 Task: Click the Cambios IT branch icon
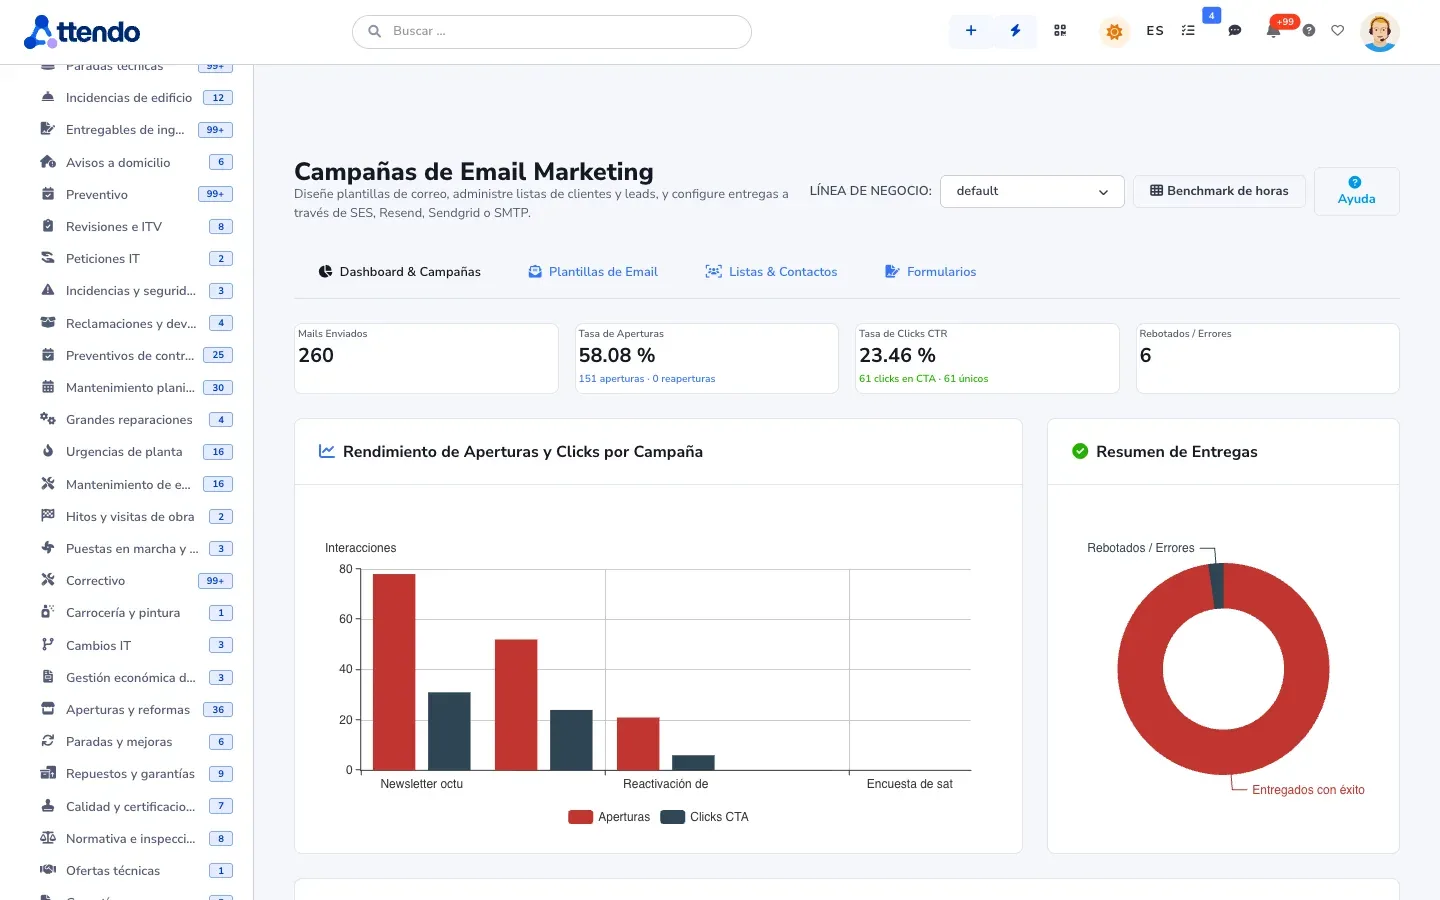click(x=48, y=645)
